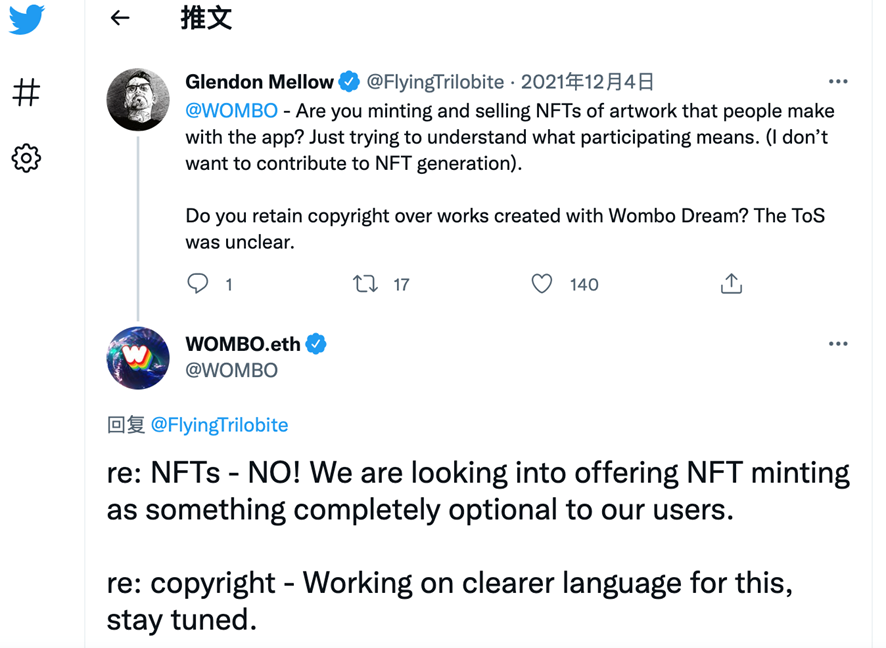The height and width of the screenshot is (648, 886).
Task: Share Glendon Mellow's tweet
Action: point(731,284)
